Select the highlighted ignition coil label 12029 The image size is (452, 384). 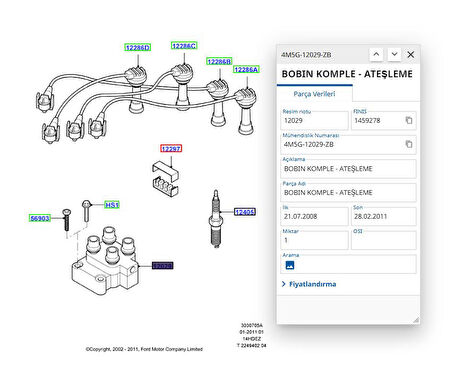tap(162, 266)
